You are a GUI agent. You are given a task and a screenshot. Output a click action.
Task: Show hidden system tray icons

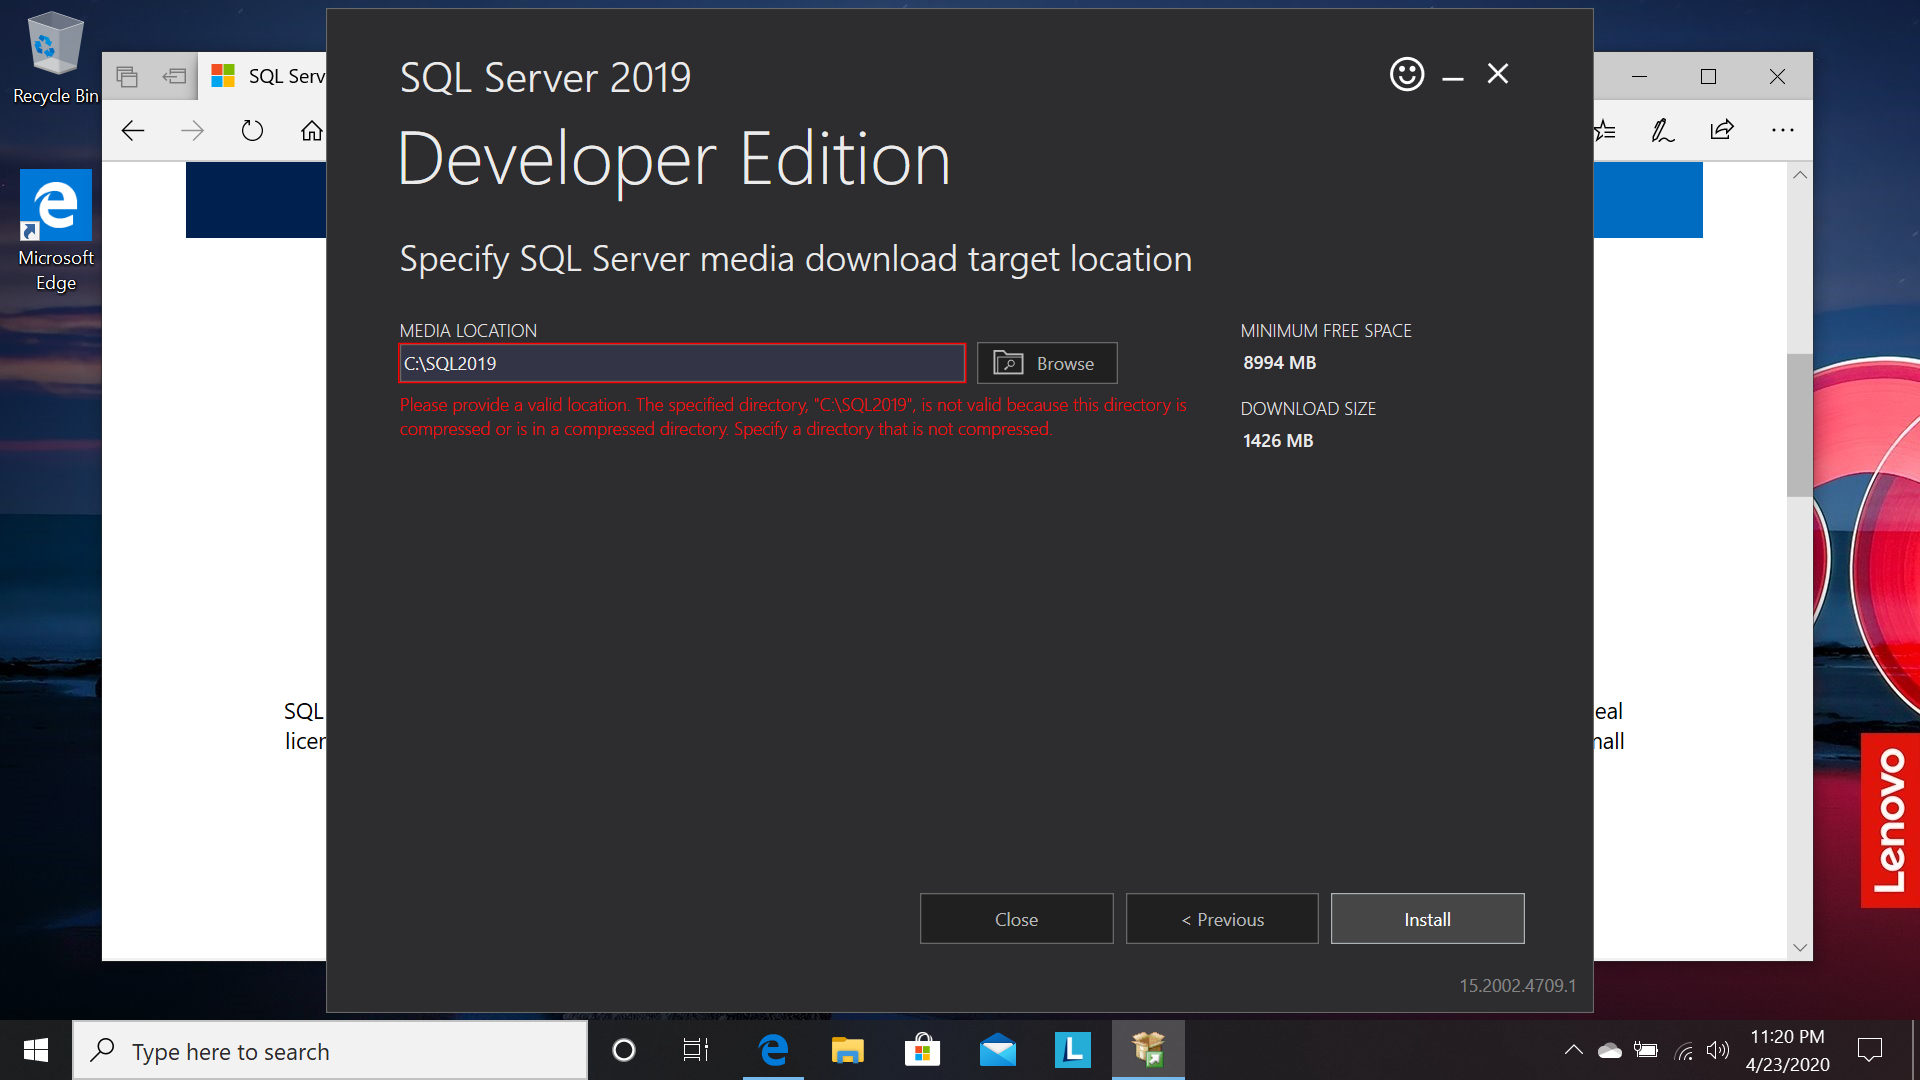coord(1573,1050)
